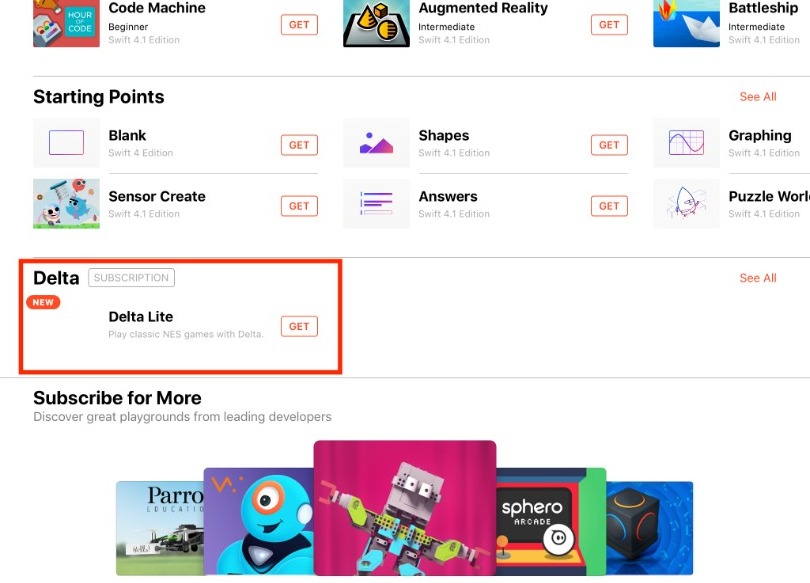Get the Code Machine playground

tap(299, 25)
